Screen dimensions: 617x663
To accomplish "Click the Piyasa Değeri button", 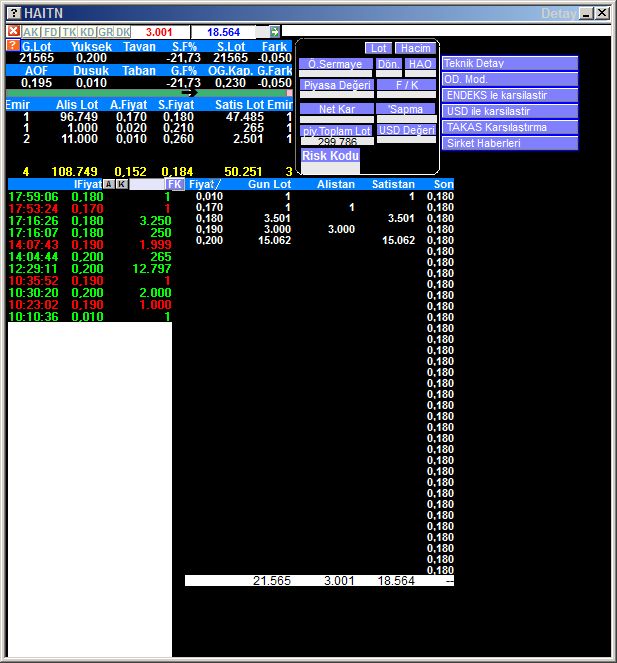I will point(337,85).
